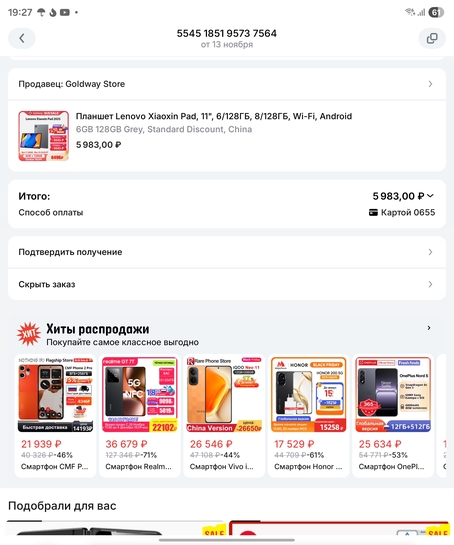Select Скрыть заказ option

(x=227, y=284)
